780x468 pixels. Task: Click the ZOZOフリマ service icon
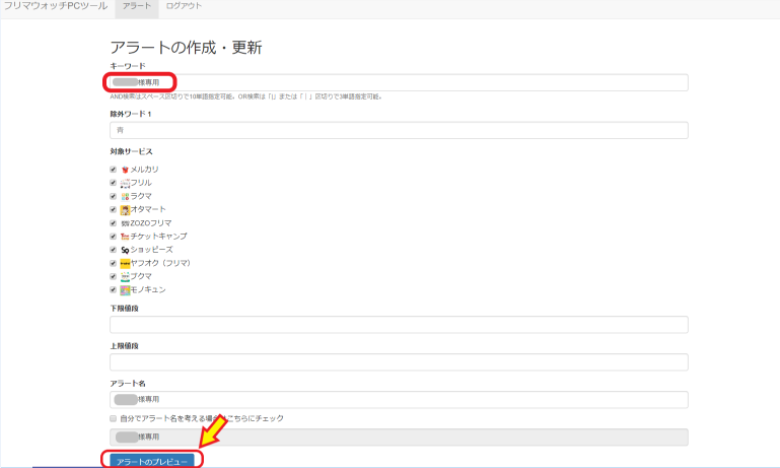point(125,223)
